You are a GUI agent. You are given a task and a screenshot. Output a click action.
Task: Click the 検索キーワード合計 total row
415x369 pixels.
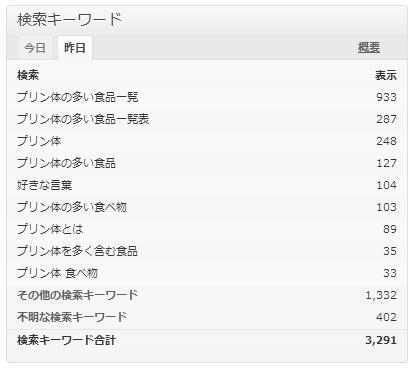(207, 340)
